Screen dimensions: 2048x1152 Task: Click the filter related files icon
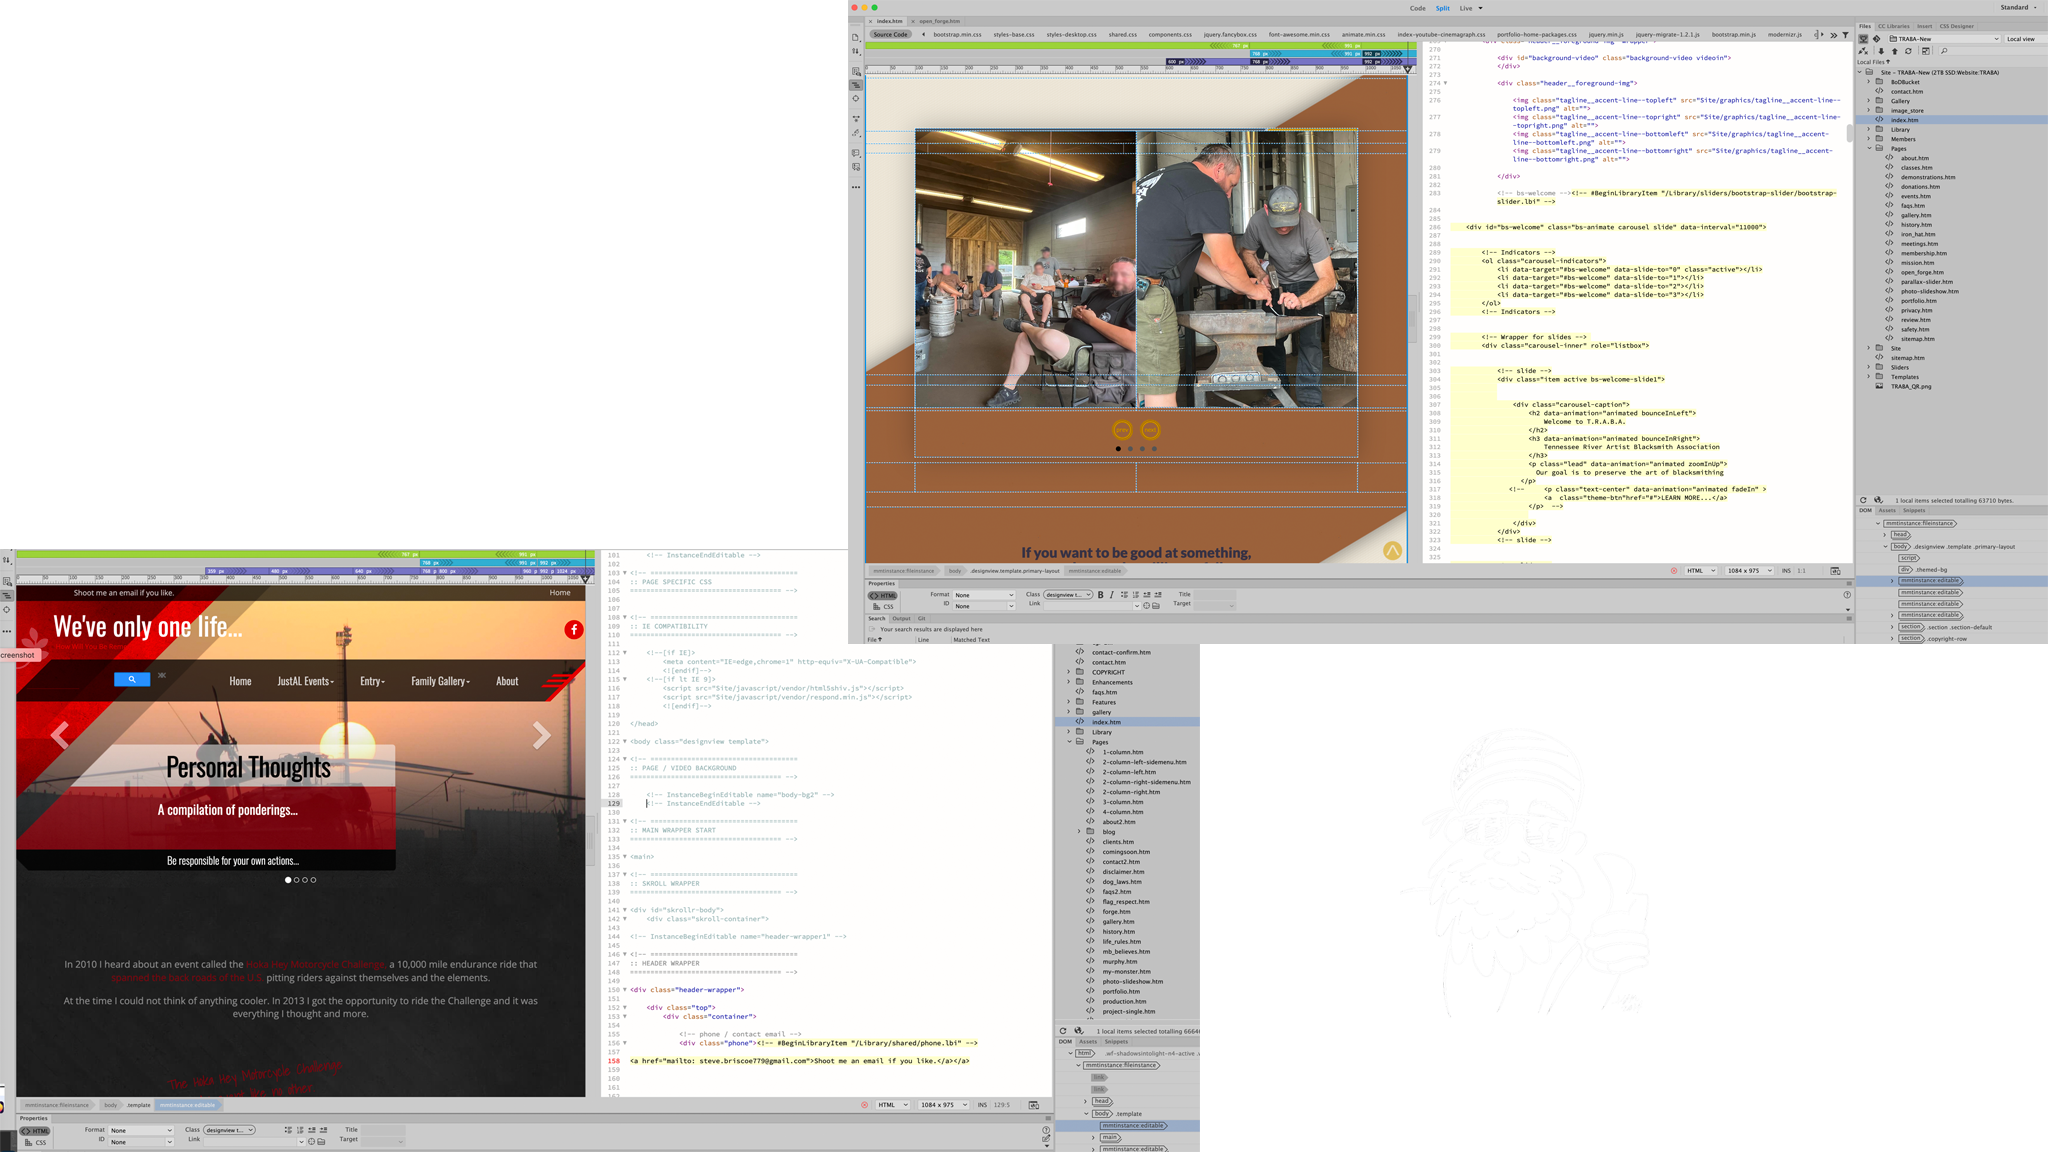[1845, 35]
